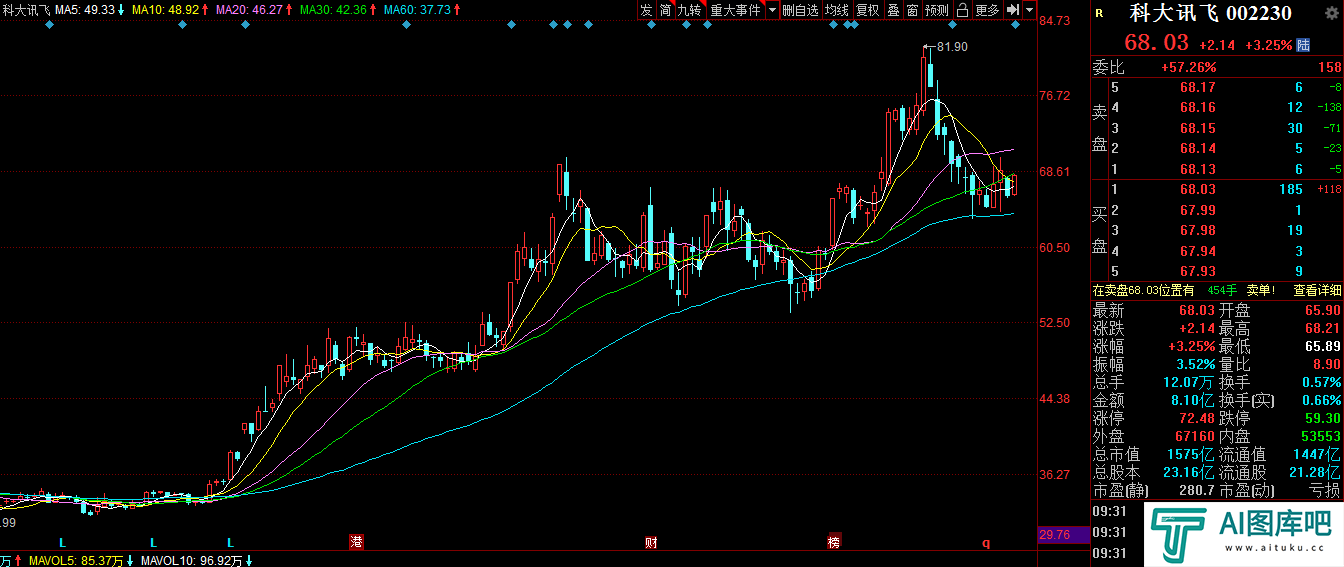This screenshot has height=567, width=1344.
Task: Open the 预测 forecast tool
Action: (936, 10)
